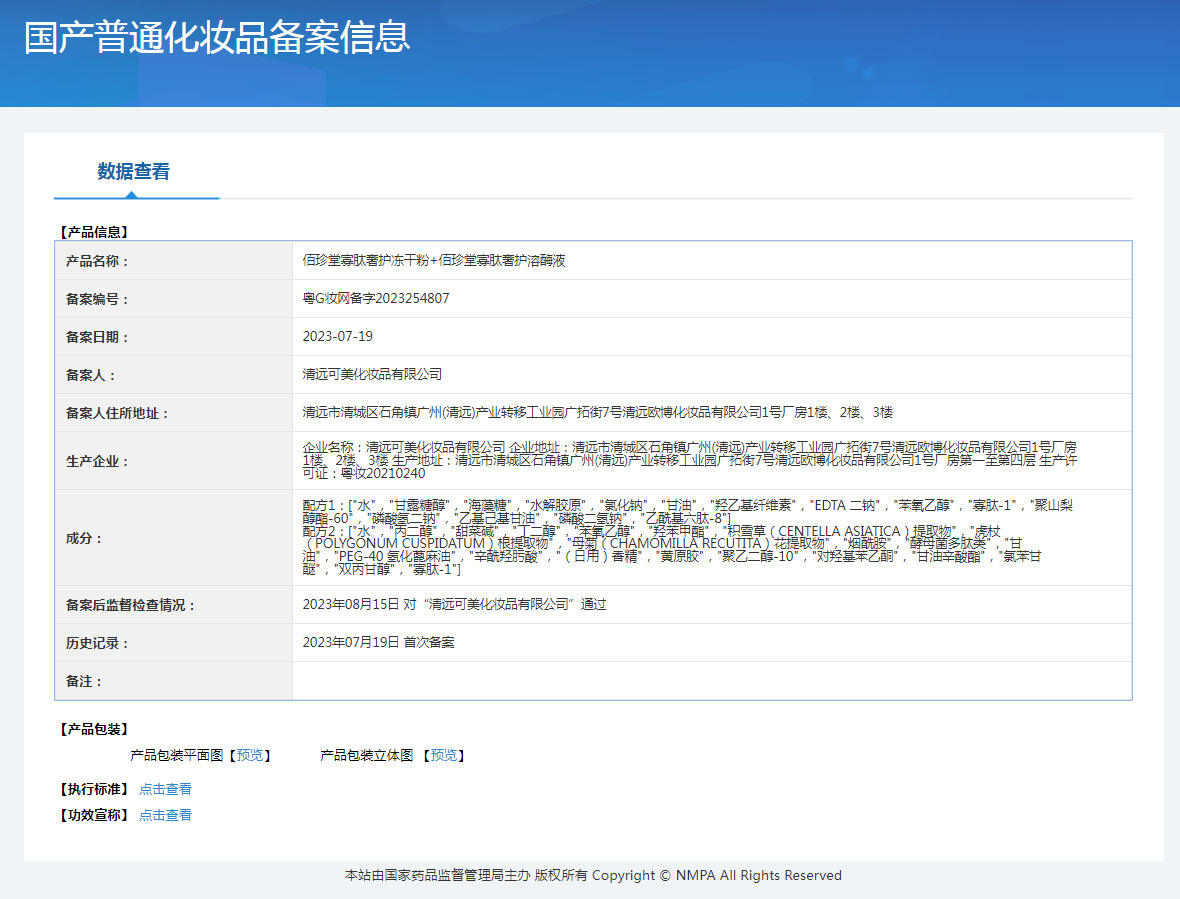Click the filing number 粤G妆网备字2023254807

point(376,298)
